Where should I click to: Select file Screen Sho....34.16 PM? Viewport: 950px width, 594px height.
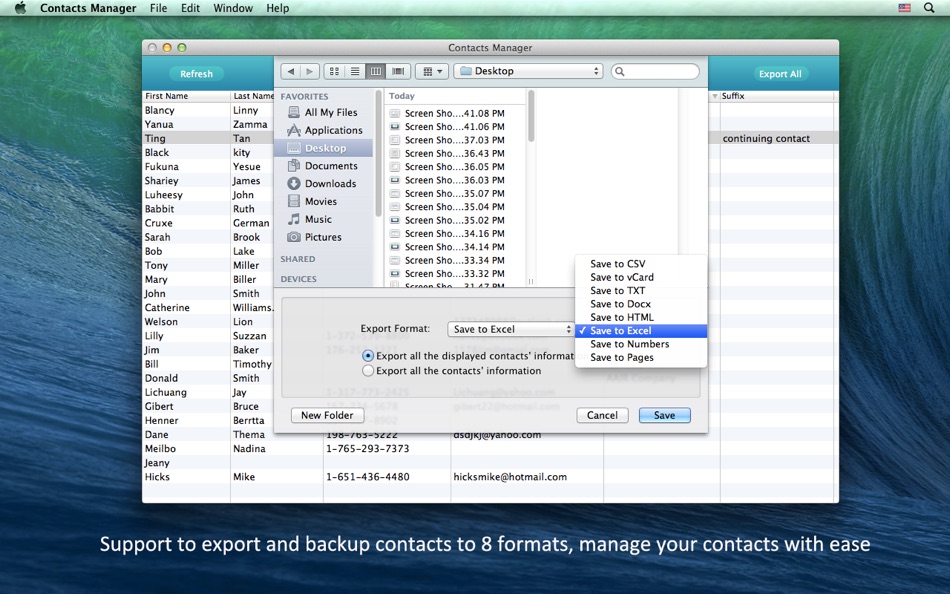pyautogui.click(x=454, y=233)
